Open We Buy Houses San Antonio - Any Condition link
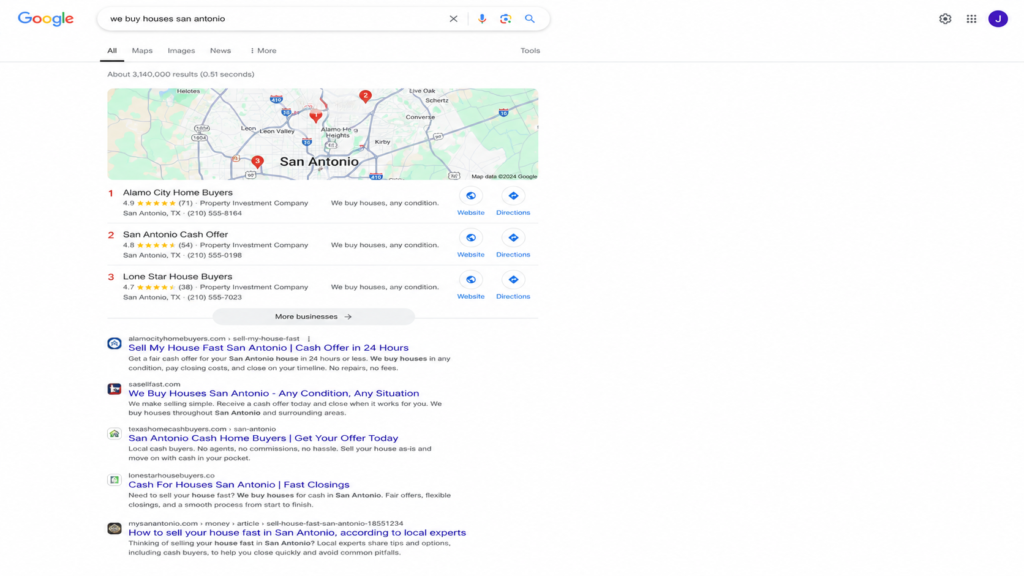Screen dimensions: 1024x576 (x=274, y=393)
